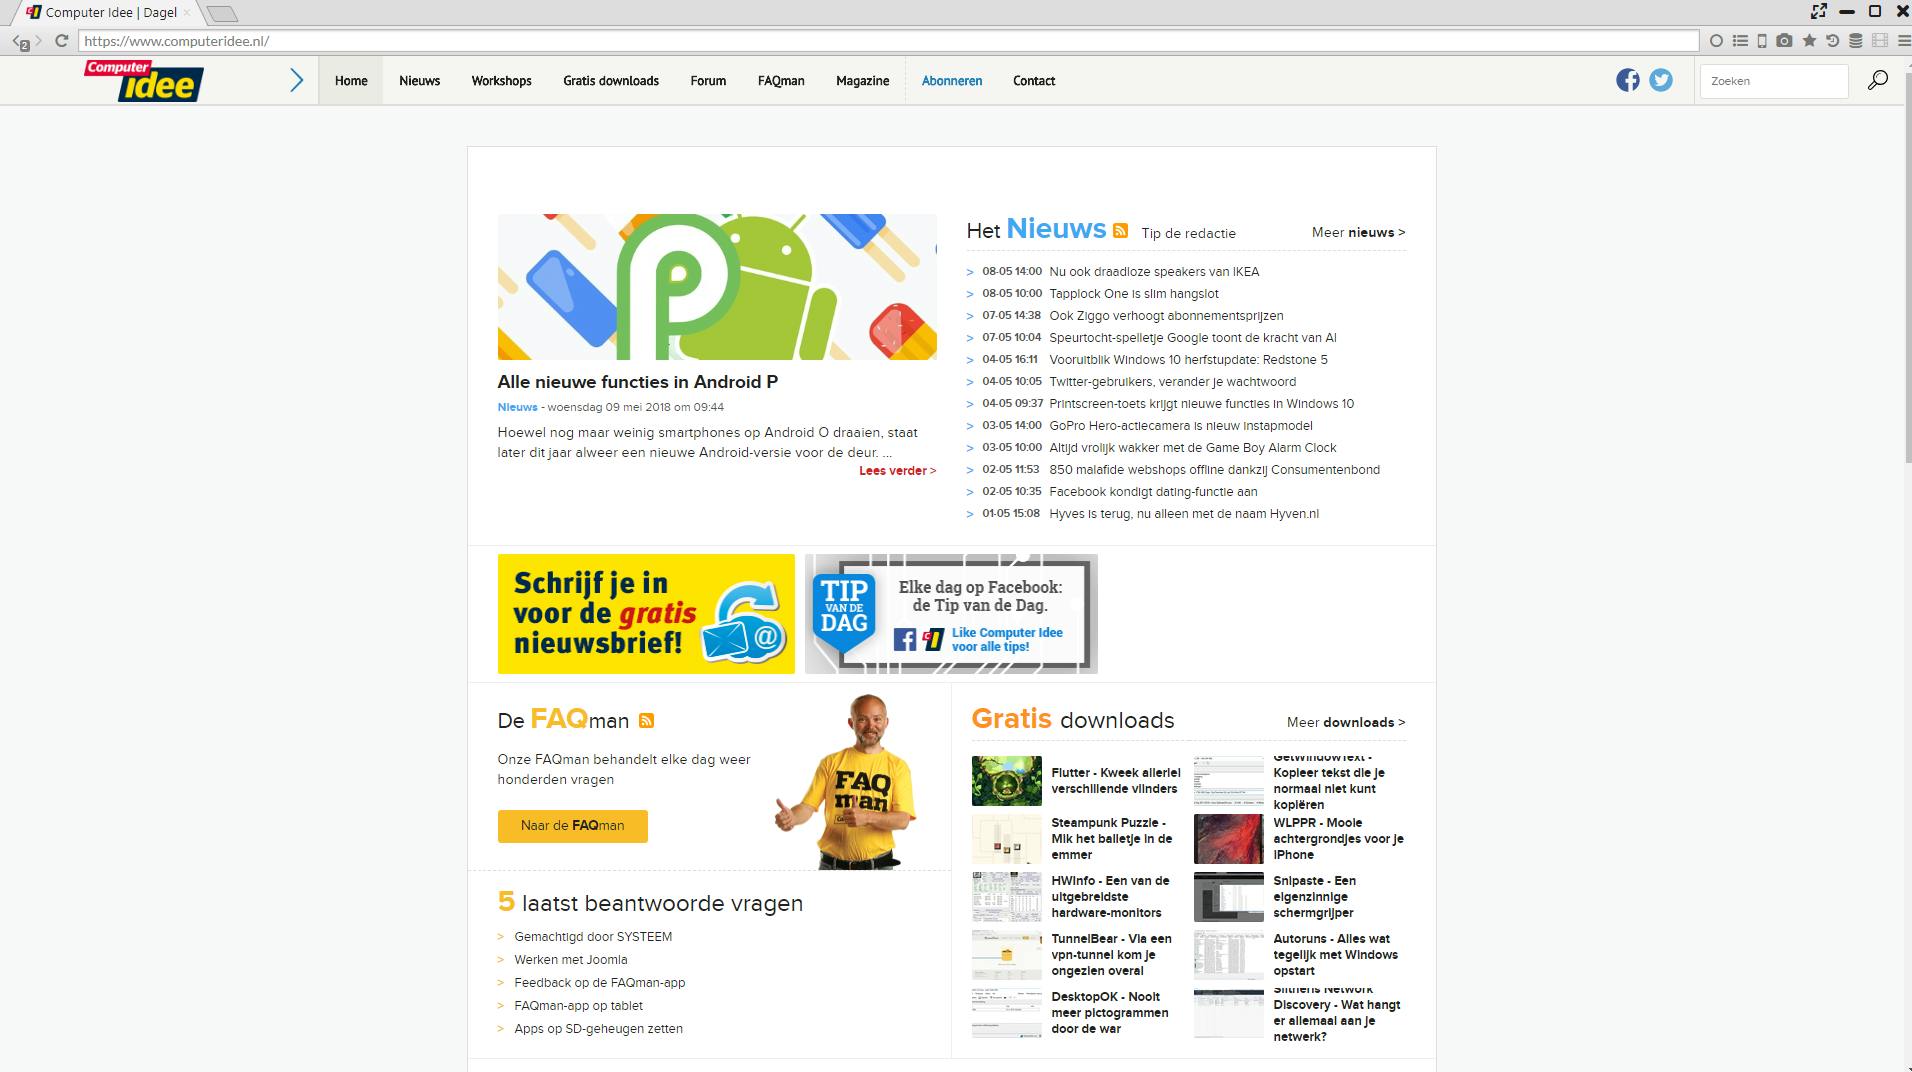Open the hamburger menu icon at top right

coord(1902,41)
